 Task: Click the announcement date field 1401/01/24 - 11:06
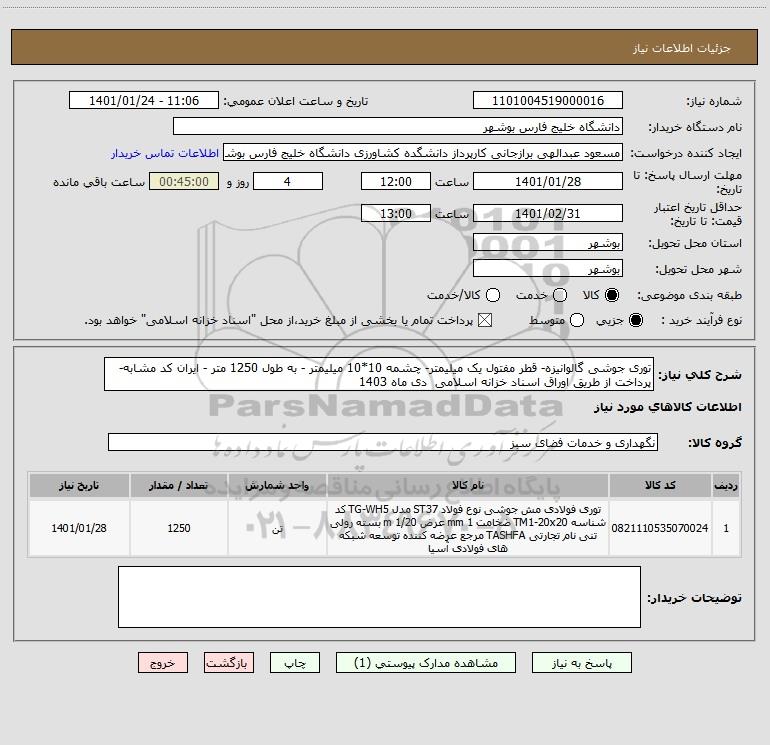[144, 101]
